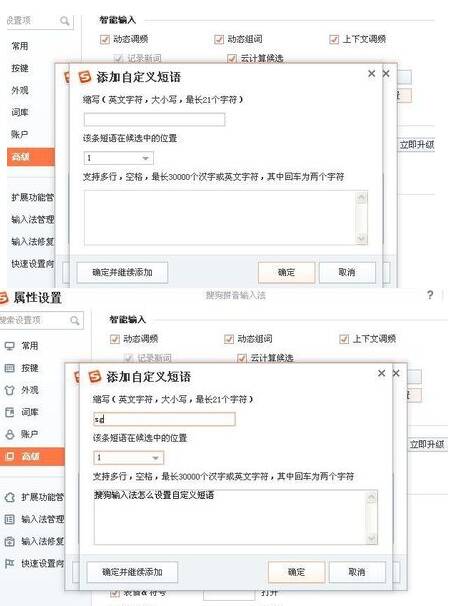Image resolution: width=452 pixels, height=606 pixels.
Task: Focus the empty abbreviation field
Action: click(154, 119)
